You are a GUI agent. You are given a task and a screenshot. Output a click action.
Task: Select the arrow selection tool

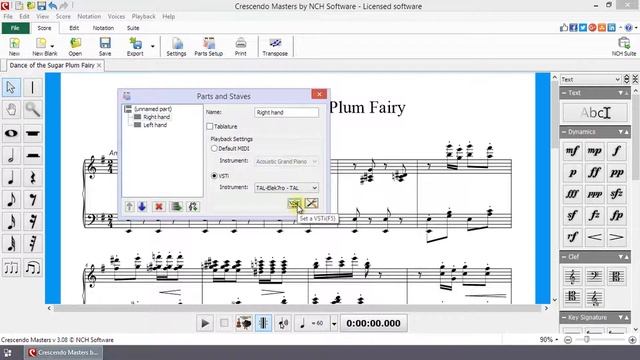click(11, 87)
